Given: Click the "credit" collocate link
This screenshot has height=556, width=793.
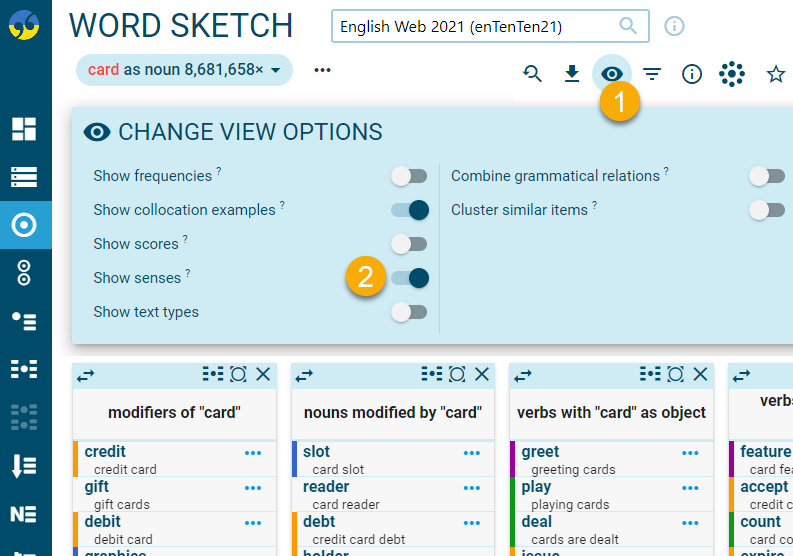Looking at the screenshot, I should (x=105, y=452).
